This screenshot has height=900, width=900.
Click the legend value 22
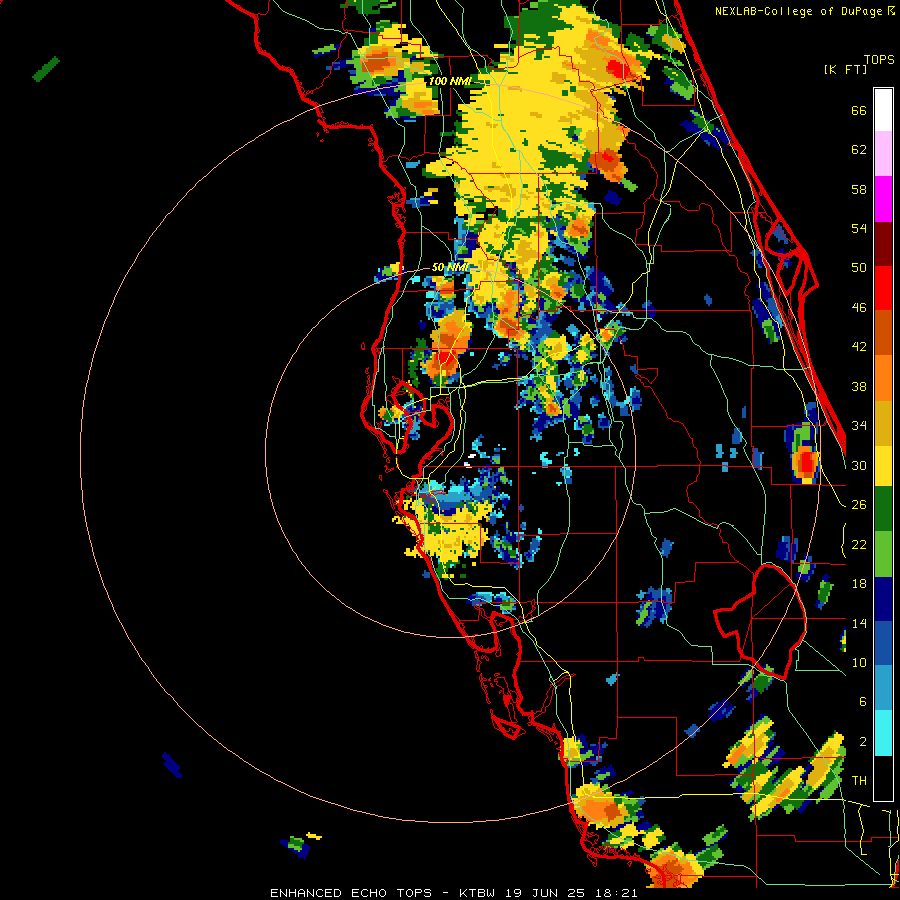[859, 544]
